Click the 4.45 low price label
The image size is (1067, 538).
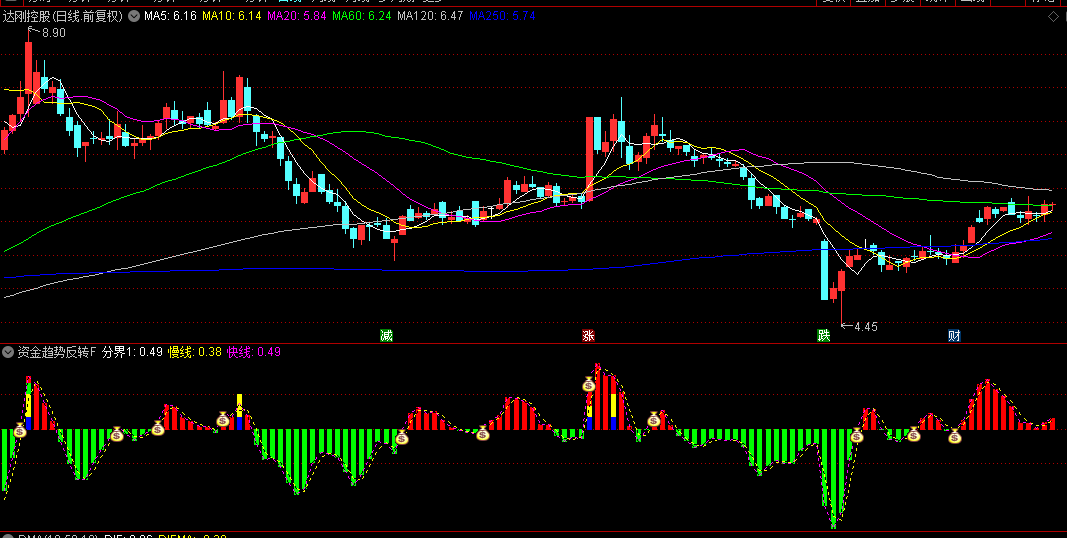(x=866, y=326)
